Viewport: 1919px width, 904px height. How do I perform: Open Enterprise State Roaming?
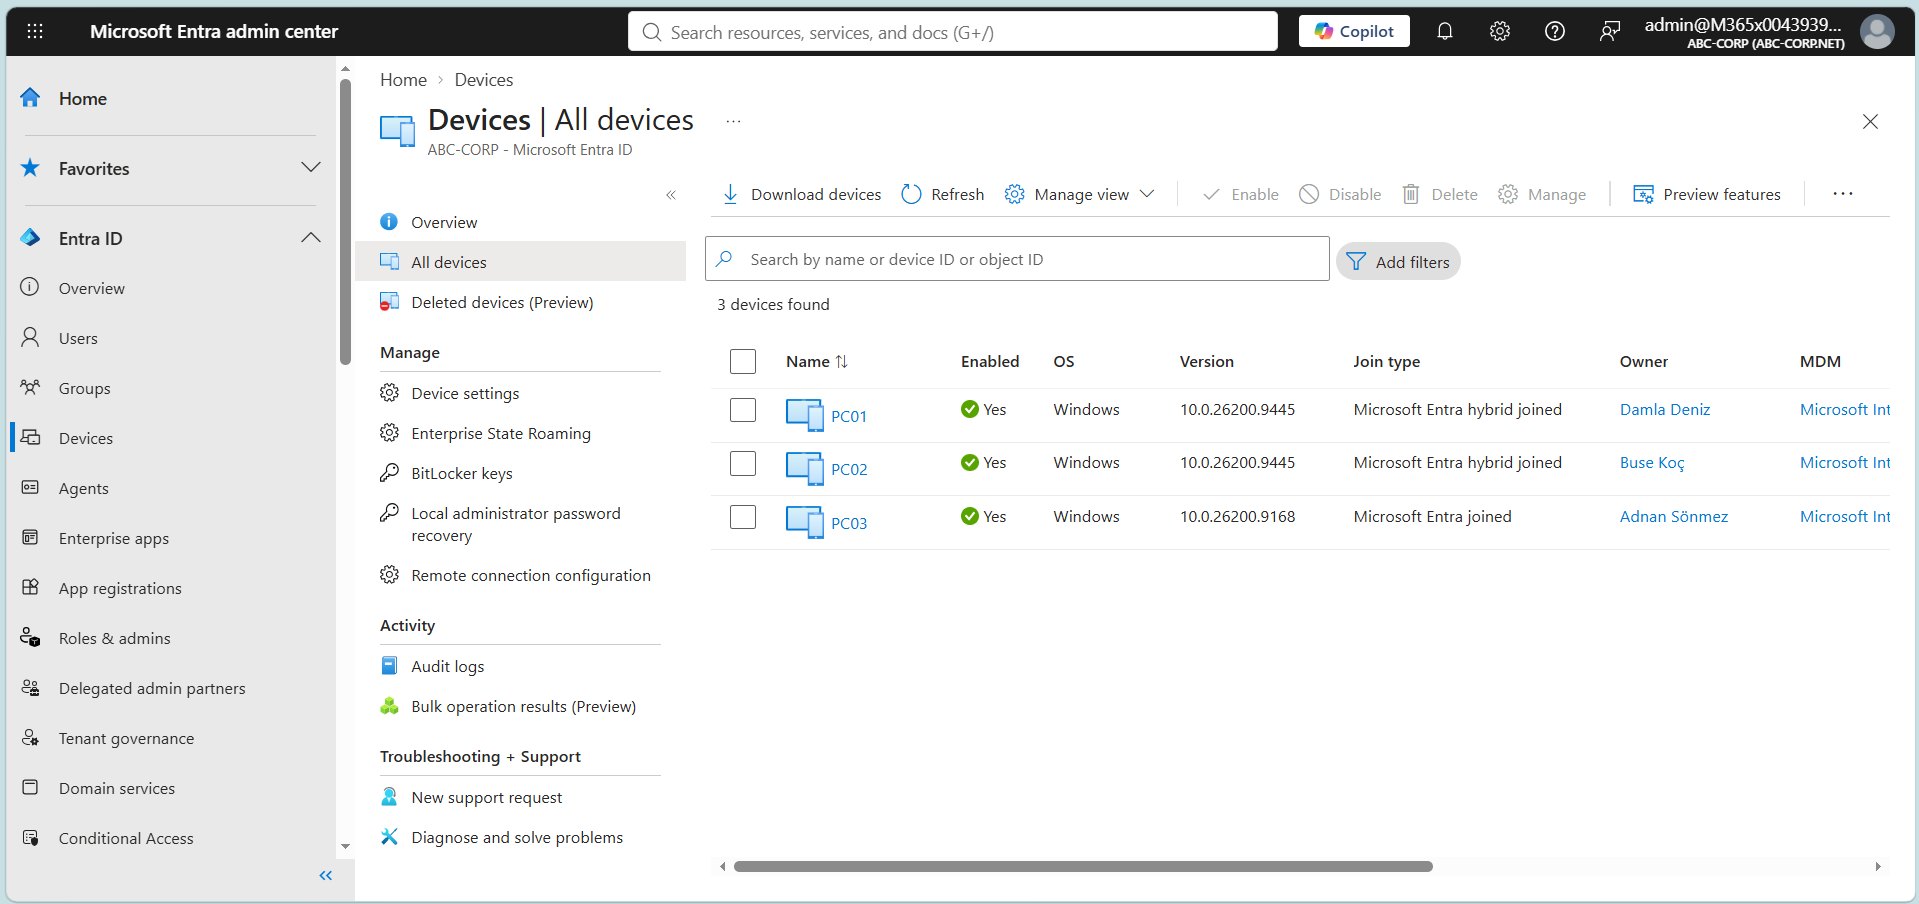pos(501,433)
